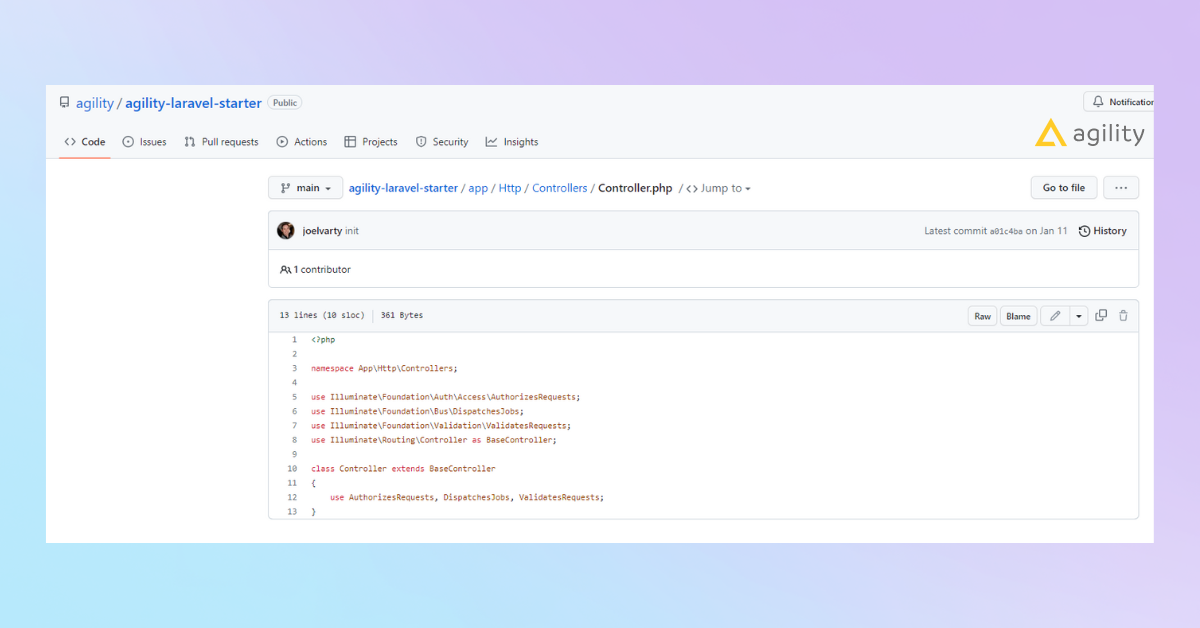
Task: Click line number 10 in code
Action: [x=292, y=468]
